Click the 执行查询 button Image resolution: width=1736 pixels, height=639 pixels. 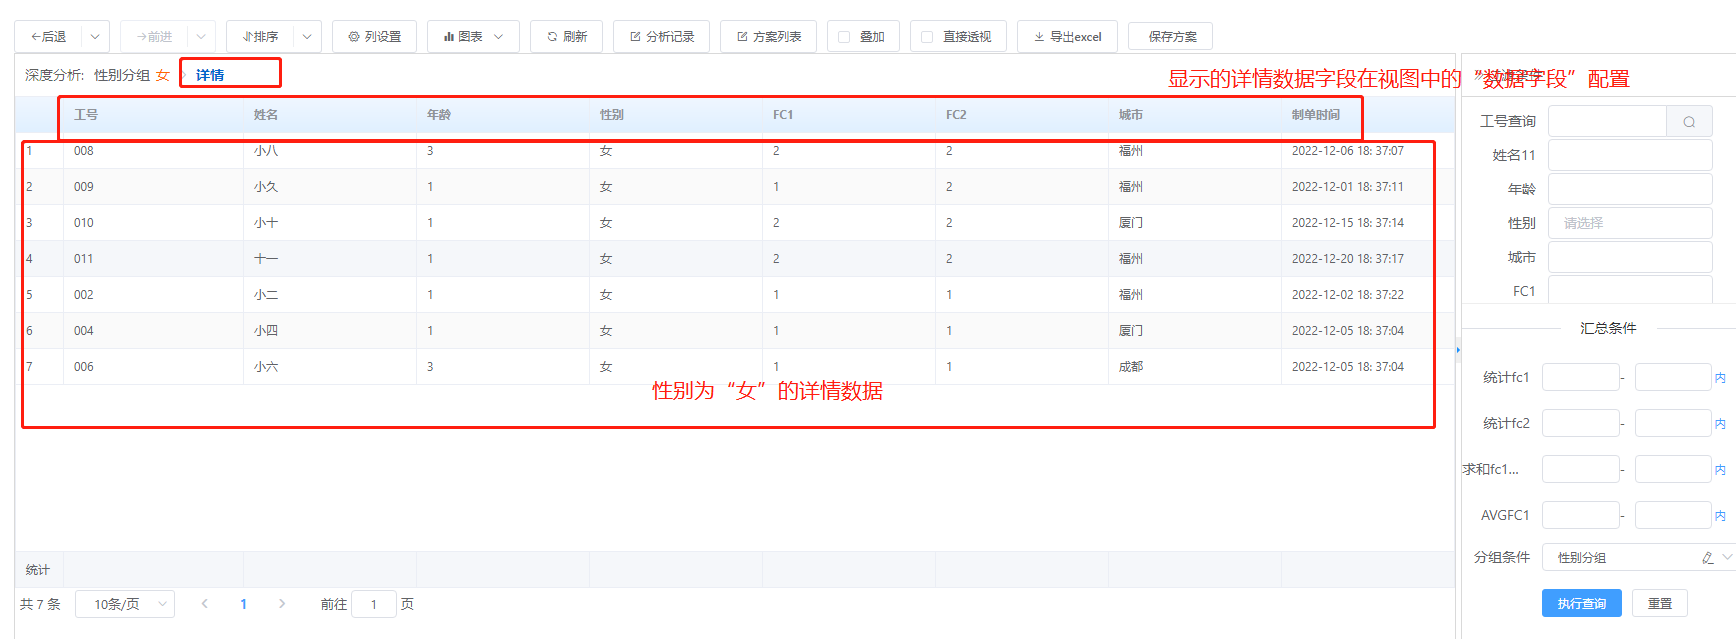pyautogui.click(x=1581, y=604)
